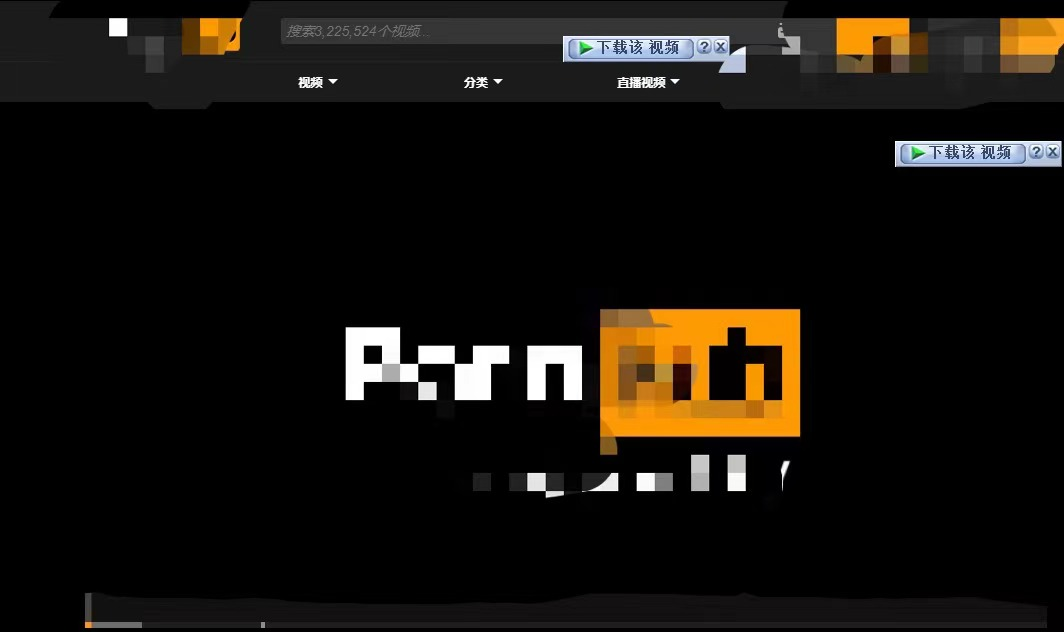
Task: Click the green play arrow on top download bar
Action: (x=586, y=48)
